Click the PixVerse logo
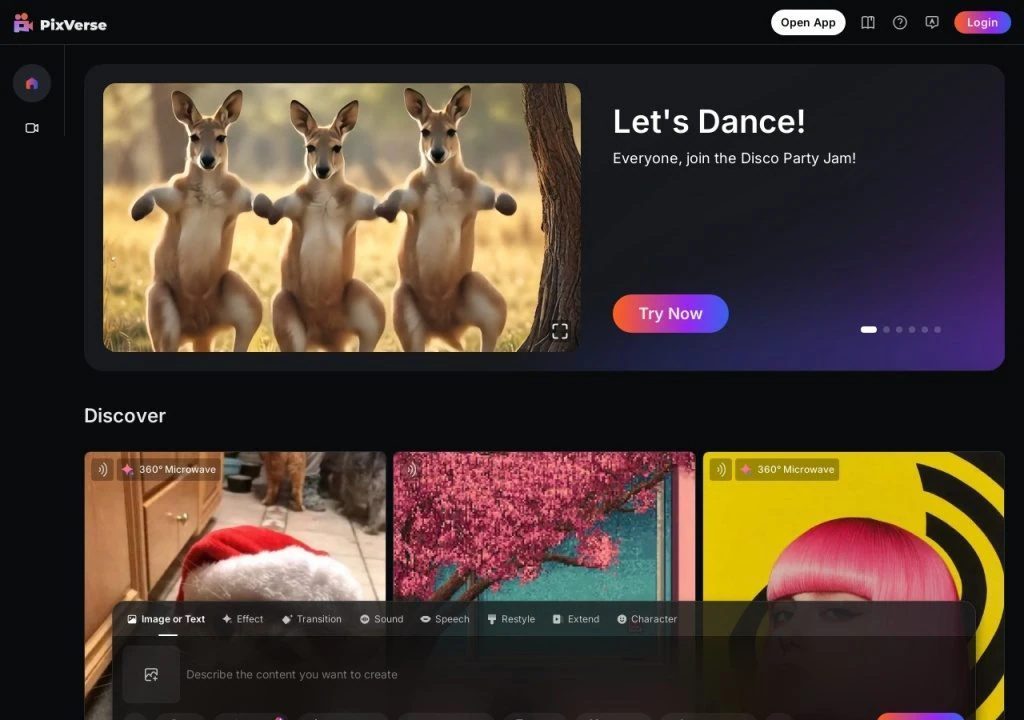Viewport: 1024px width, 720px height. 60,23
